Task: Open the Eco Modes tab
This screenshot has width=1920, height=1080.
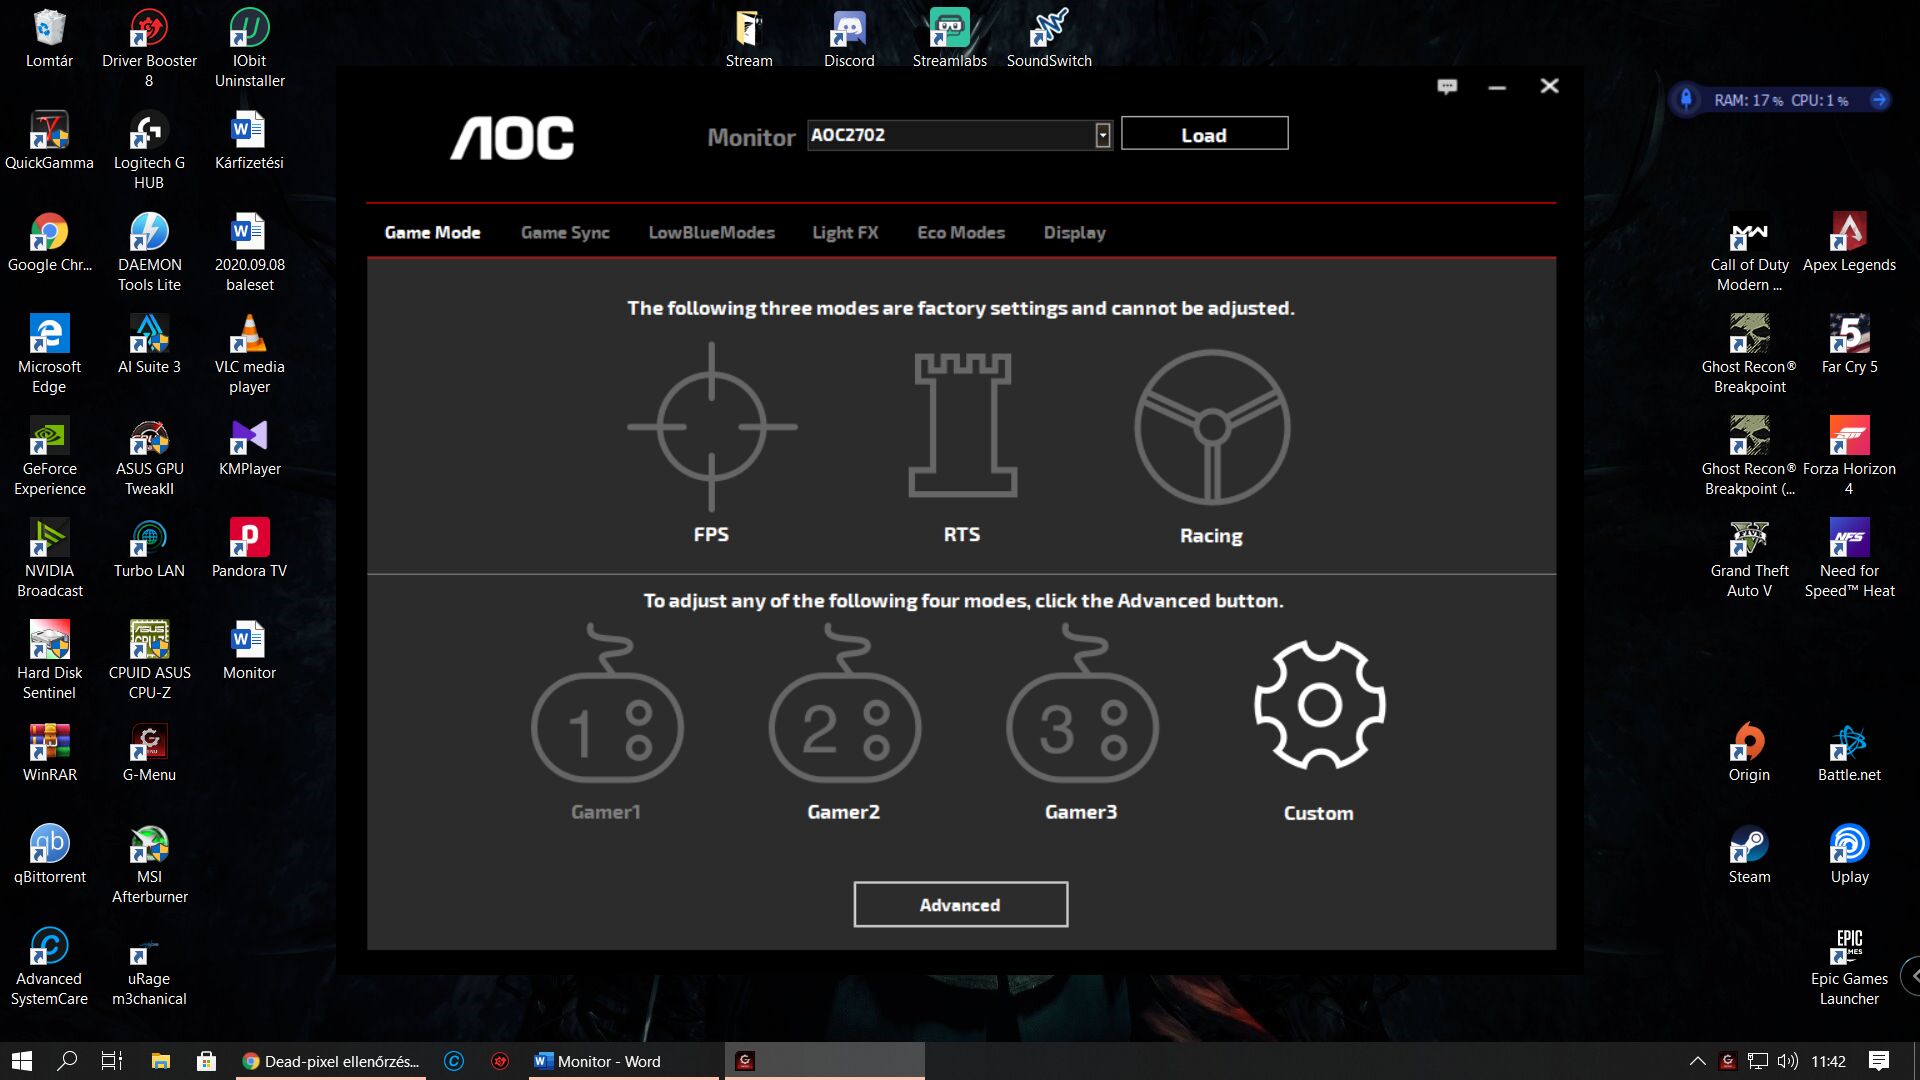Action: 961,233
